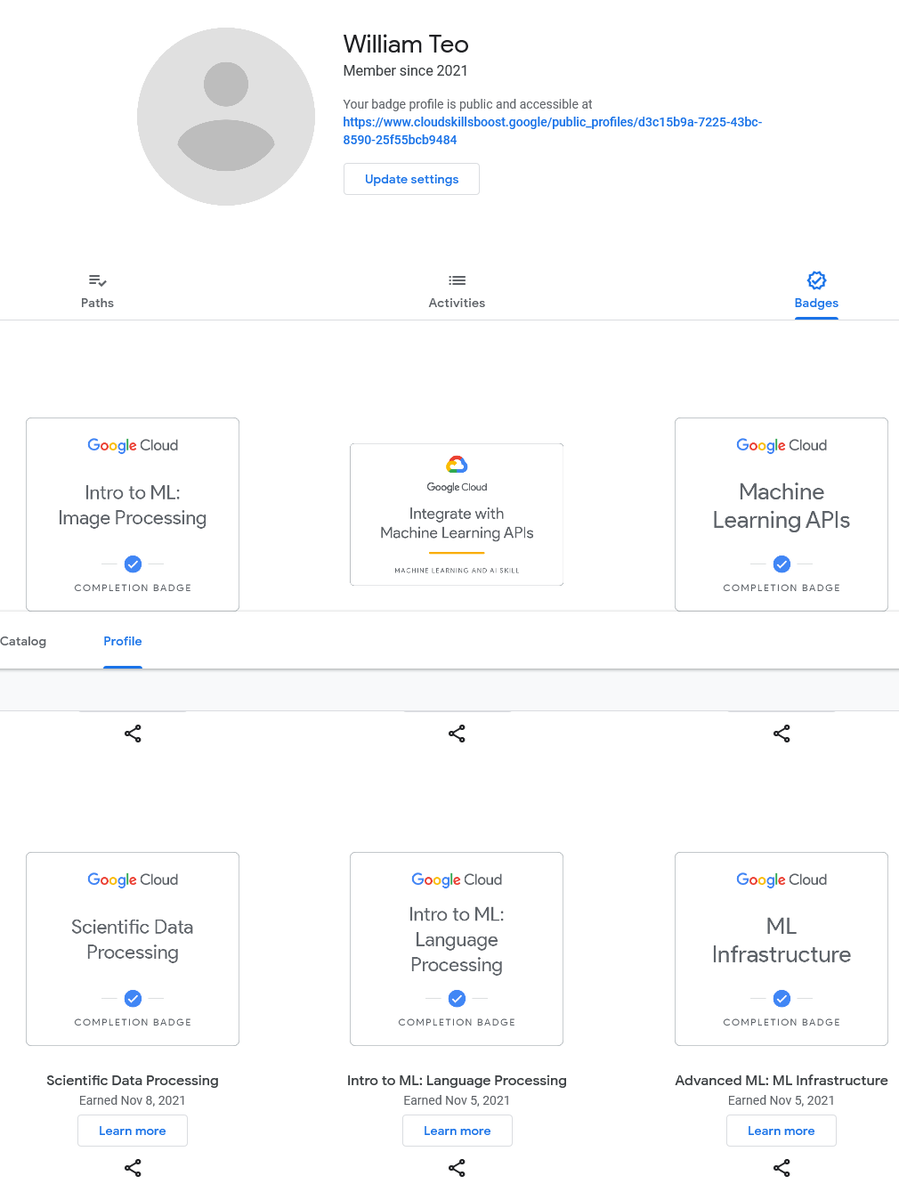Viewport: 899px width, 1200px height.
Task: Switch to the Badges tab
Action: point(817,293)
